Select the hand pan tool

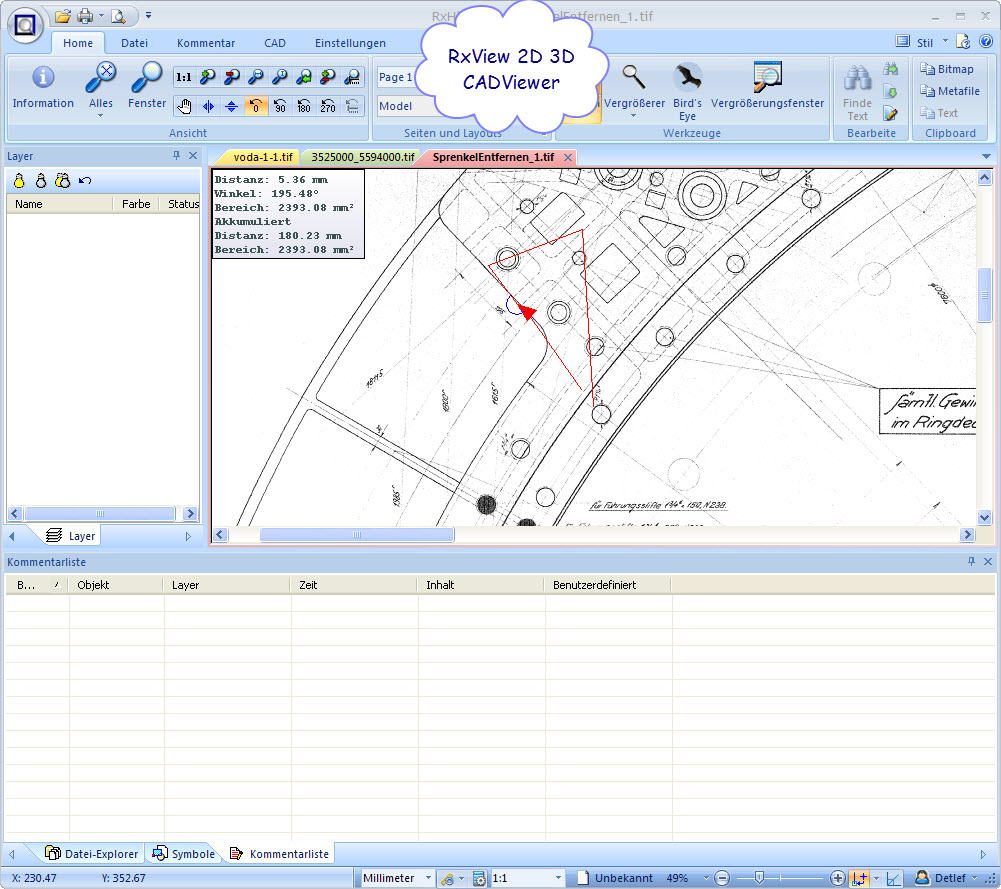pos(184,106)
